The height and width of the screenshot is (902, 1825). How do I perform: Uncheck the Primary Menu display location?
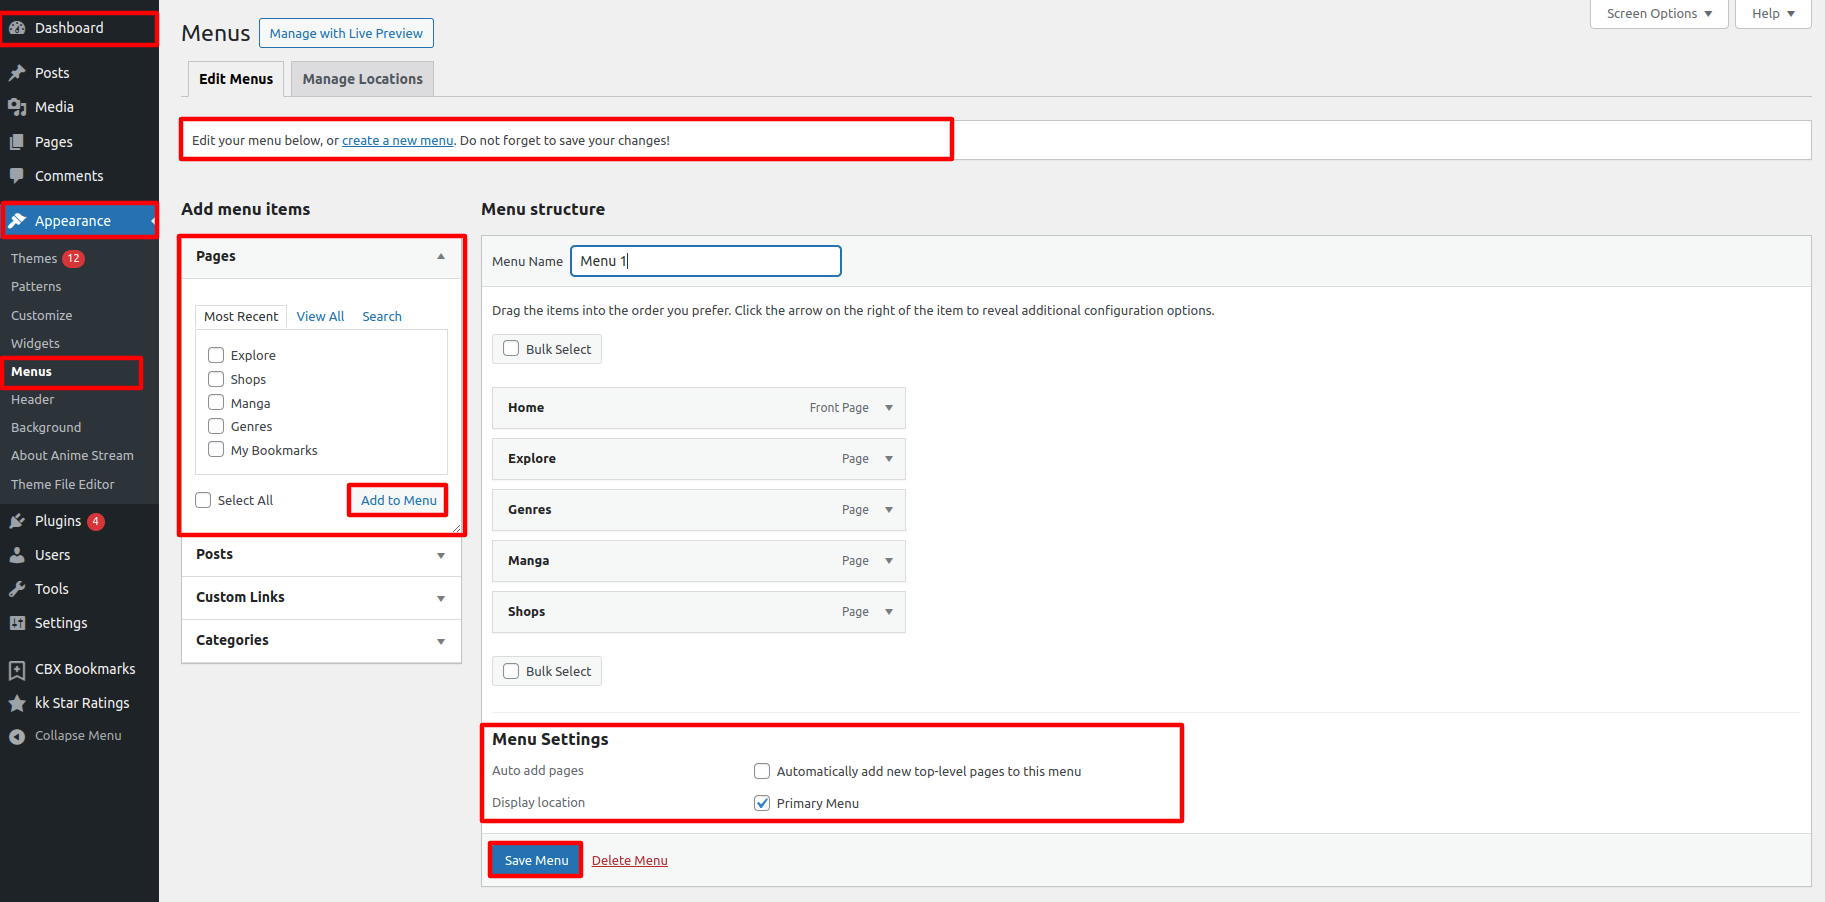(x=762, y=803)
